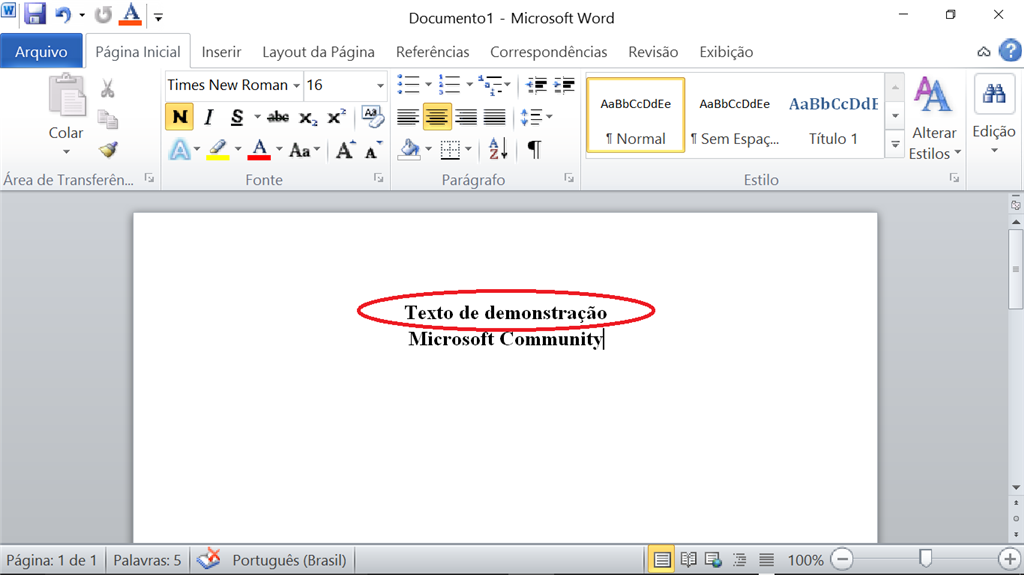The height and width of the screenshot is (575, 1024).
Task: Switch to Layout da Página tab
Action: [x=319, y=52]
